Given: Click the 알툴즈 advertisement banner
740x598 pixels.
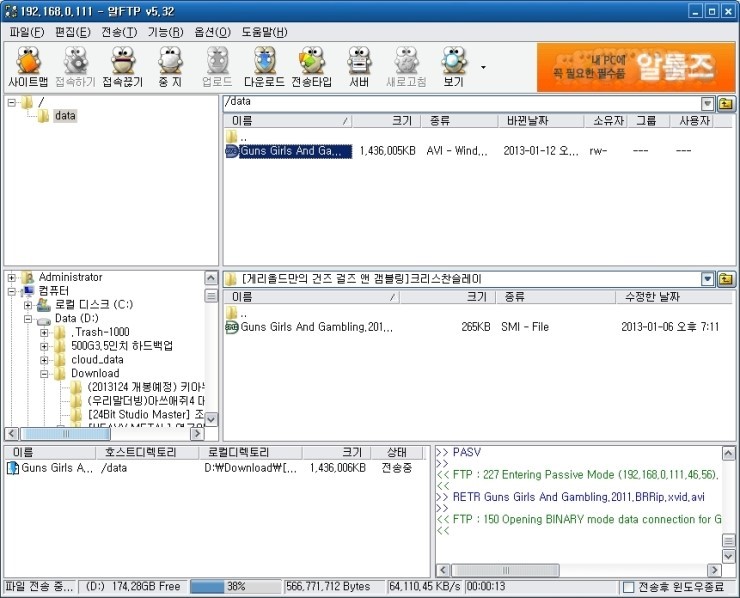Looking at the screenshot, I should pyautogui.click(x=636, y=67).
